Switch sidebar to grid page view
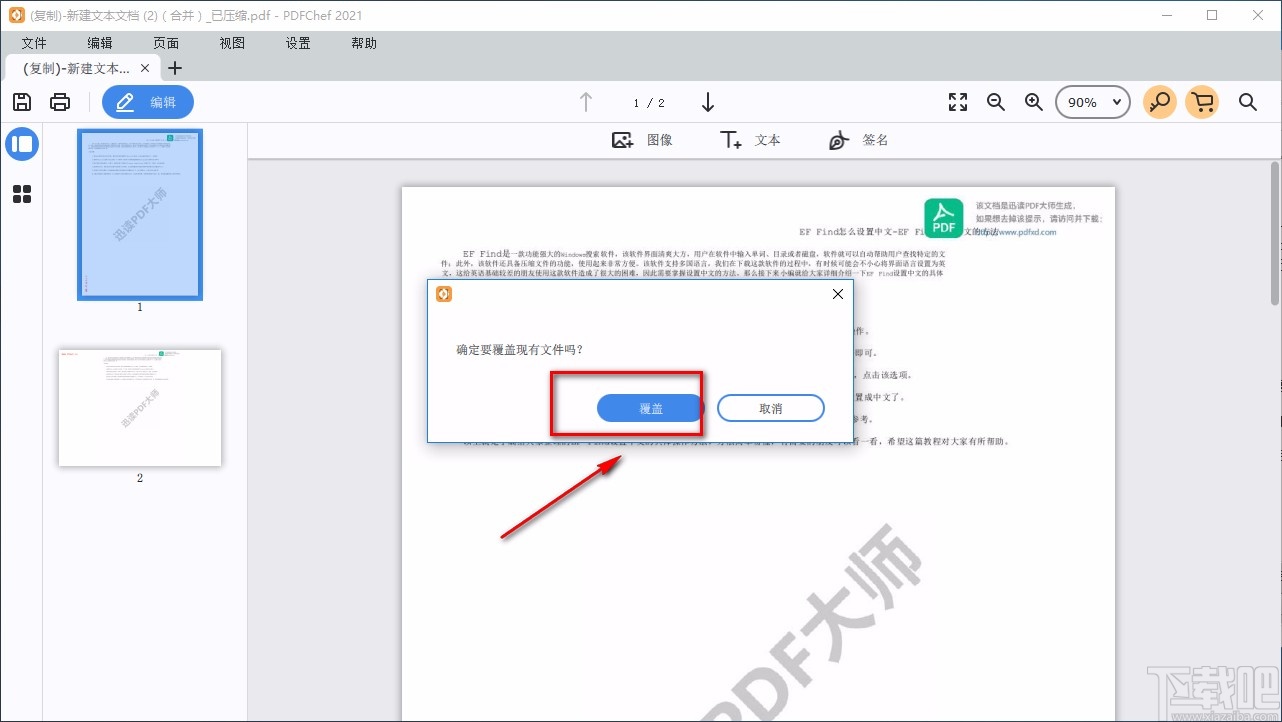1282x722 pixels. tap(22, 194)
